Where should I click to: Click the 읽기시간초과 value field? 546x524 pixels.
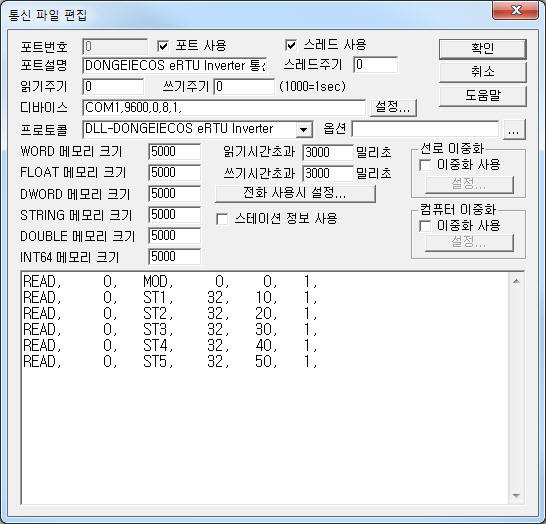327,152
